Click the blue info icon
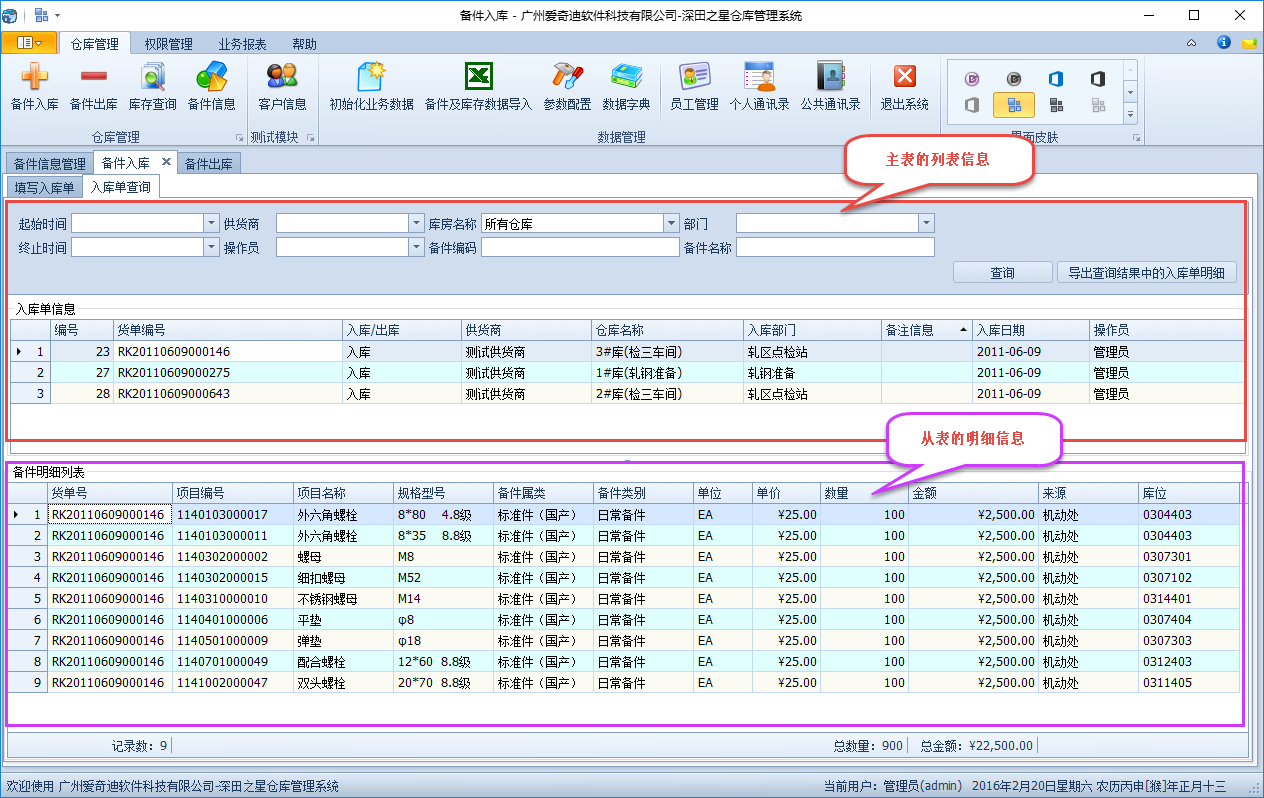This screenshot has width=1264, height=798. click(x=1223, y=43)
